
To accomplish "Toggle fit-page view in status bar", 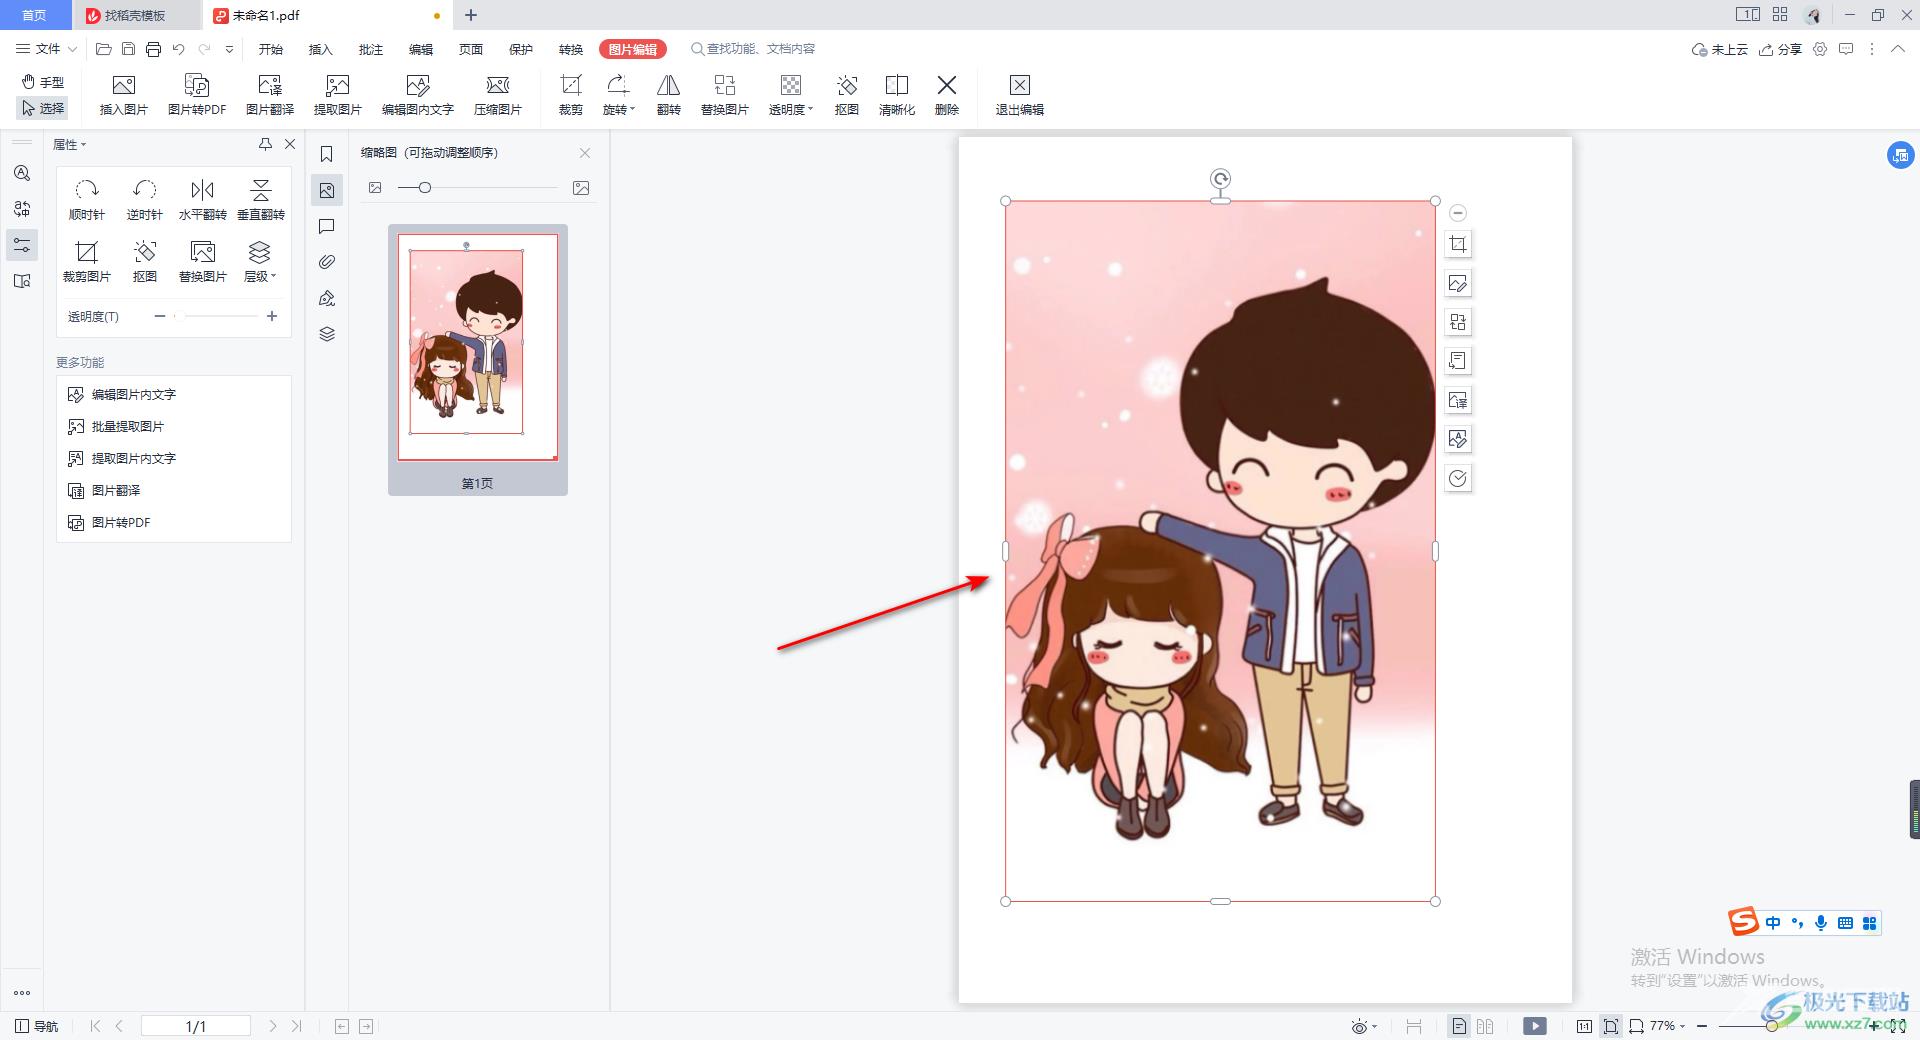I will 1611,1026.
